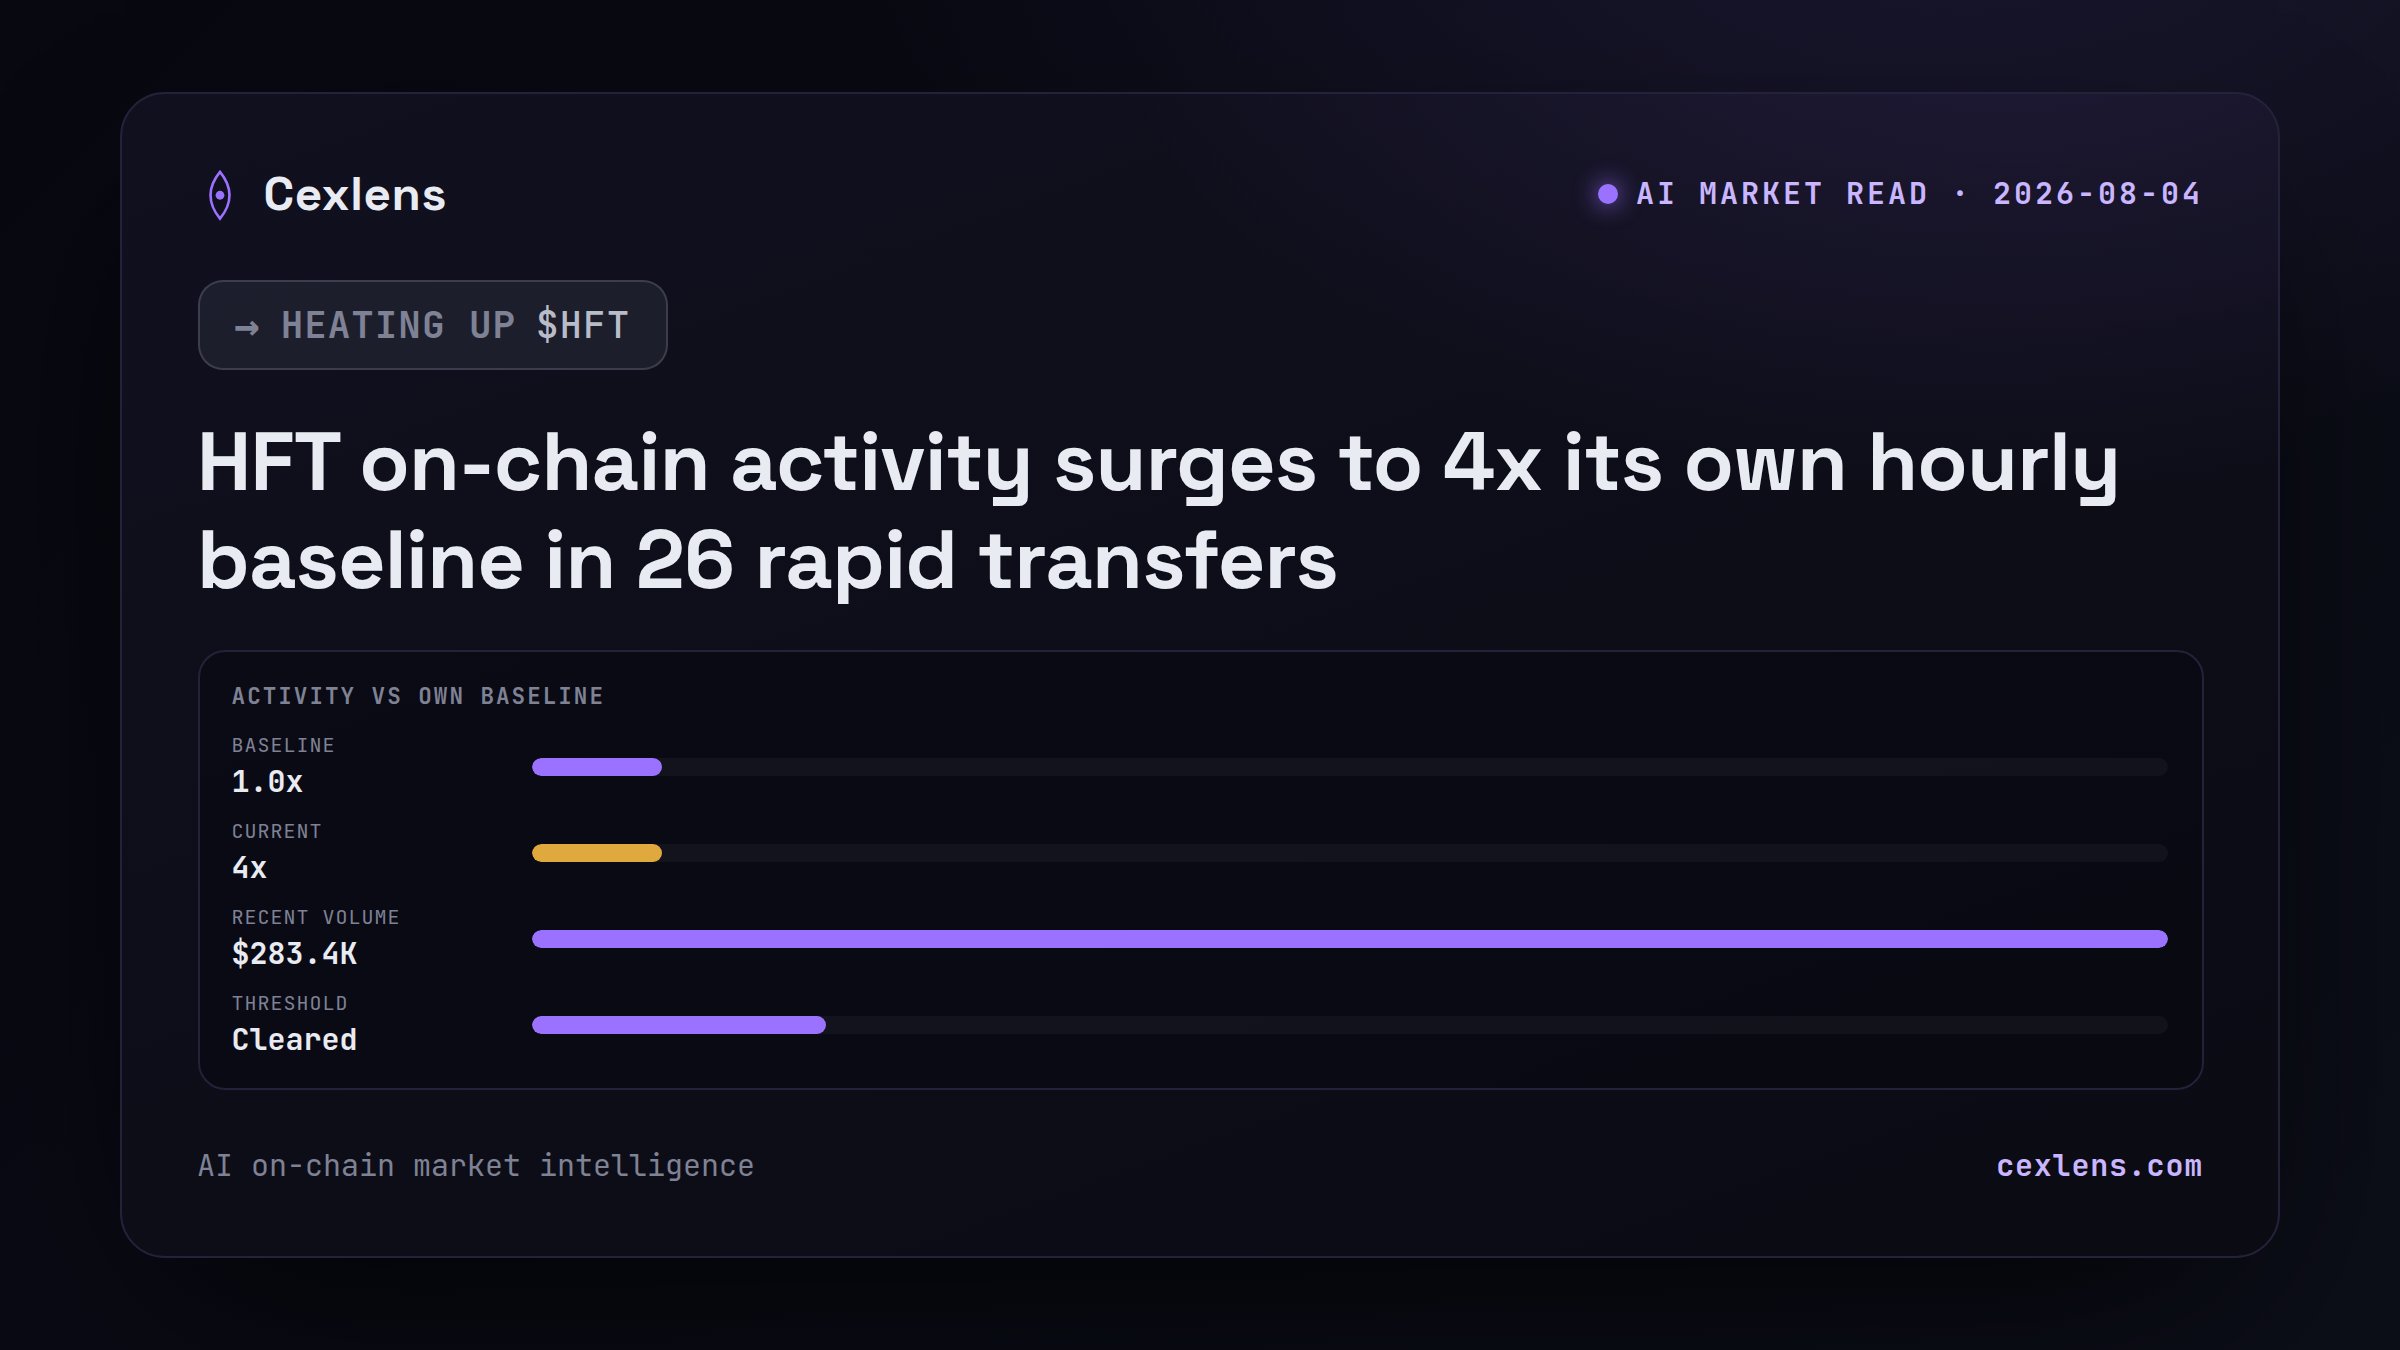Open the cexlens.com link
This screenshot has width=2400, height=1350.
2099,1166
